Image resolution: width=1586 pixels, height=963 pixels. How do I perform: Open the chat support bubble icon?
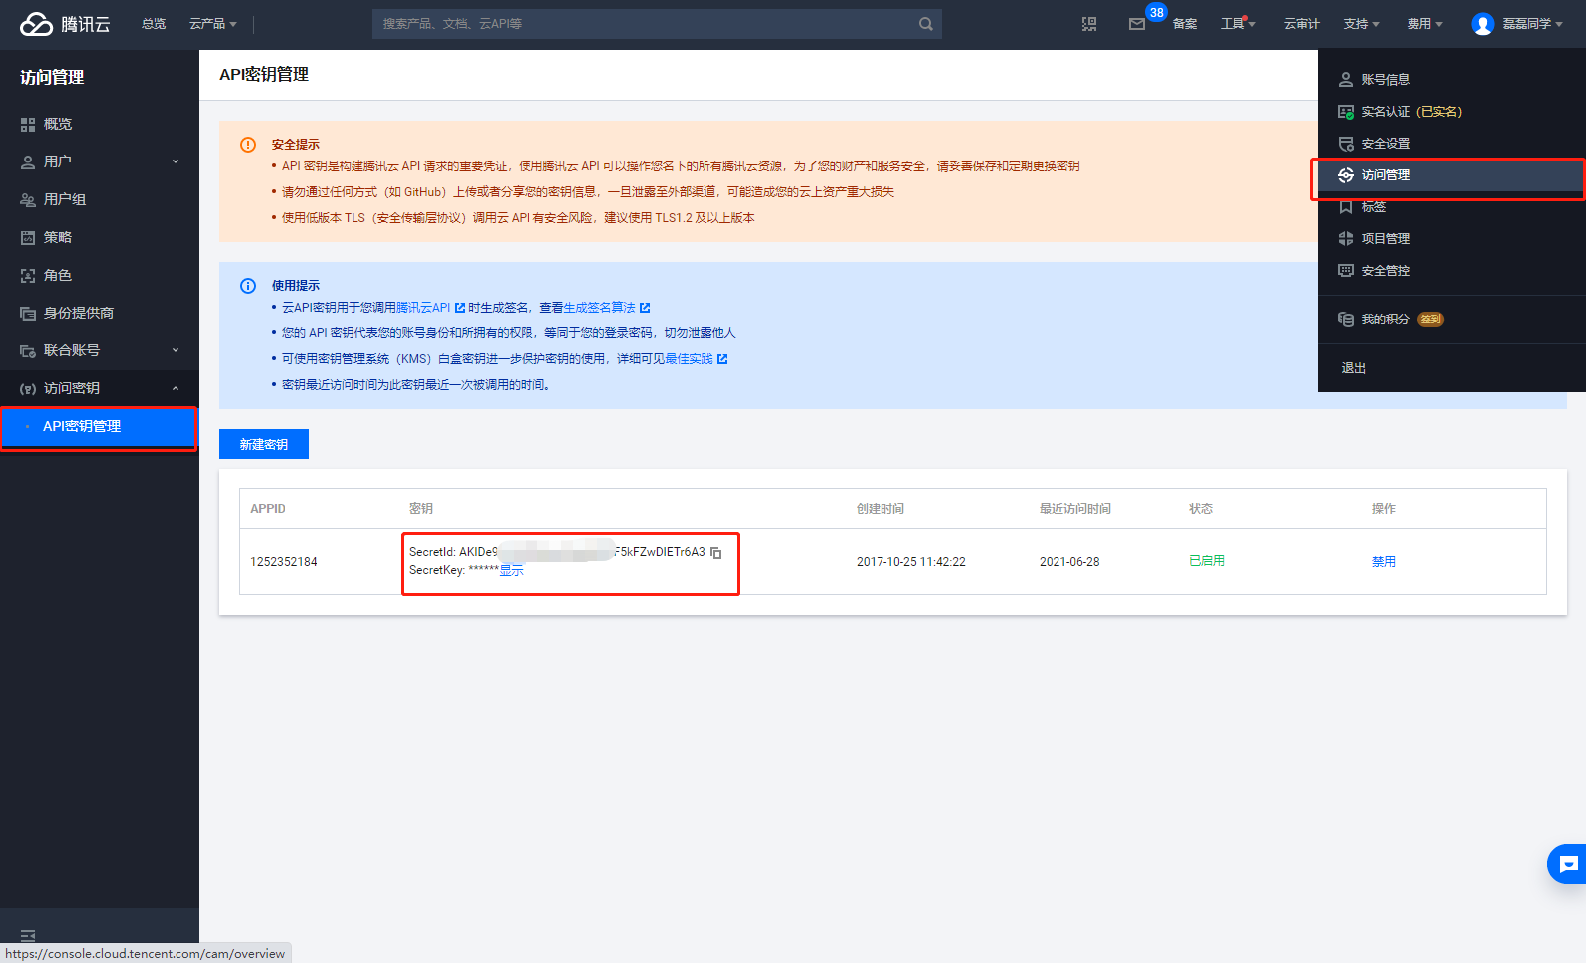click(x=1568, y=864)
